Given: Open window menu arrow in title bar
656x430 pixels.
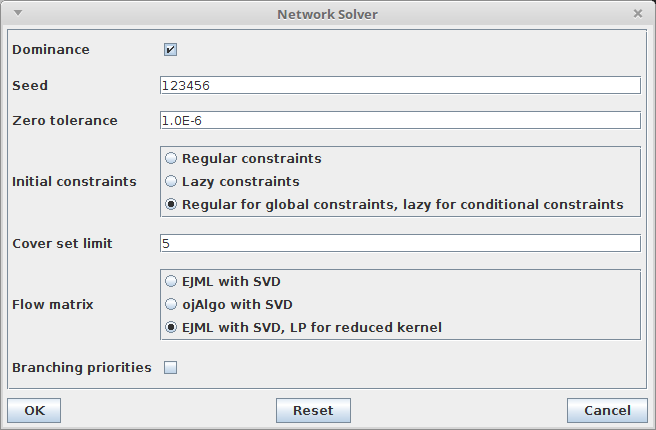Looking at the screenshot, I should (18, 13).
